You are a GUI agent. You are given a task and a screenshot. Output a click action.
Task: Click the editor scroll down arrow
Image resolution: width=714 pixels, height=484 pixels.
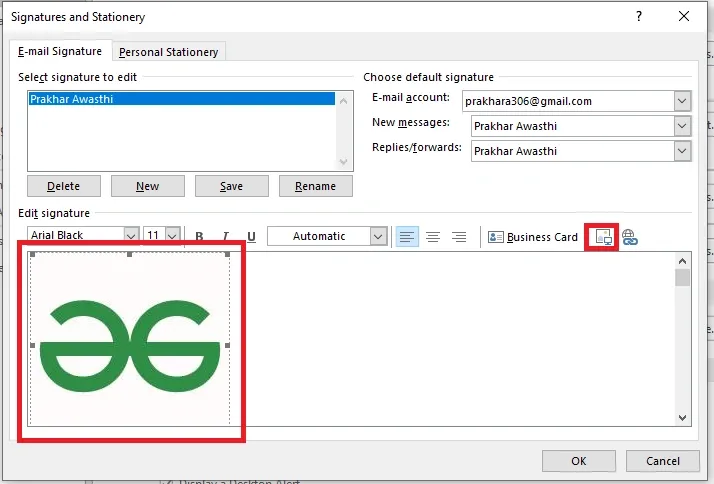click(682, 418)
